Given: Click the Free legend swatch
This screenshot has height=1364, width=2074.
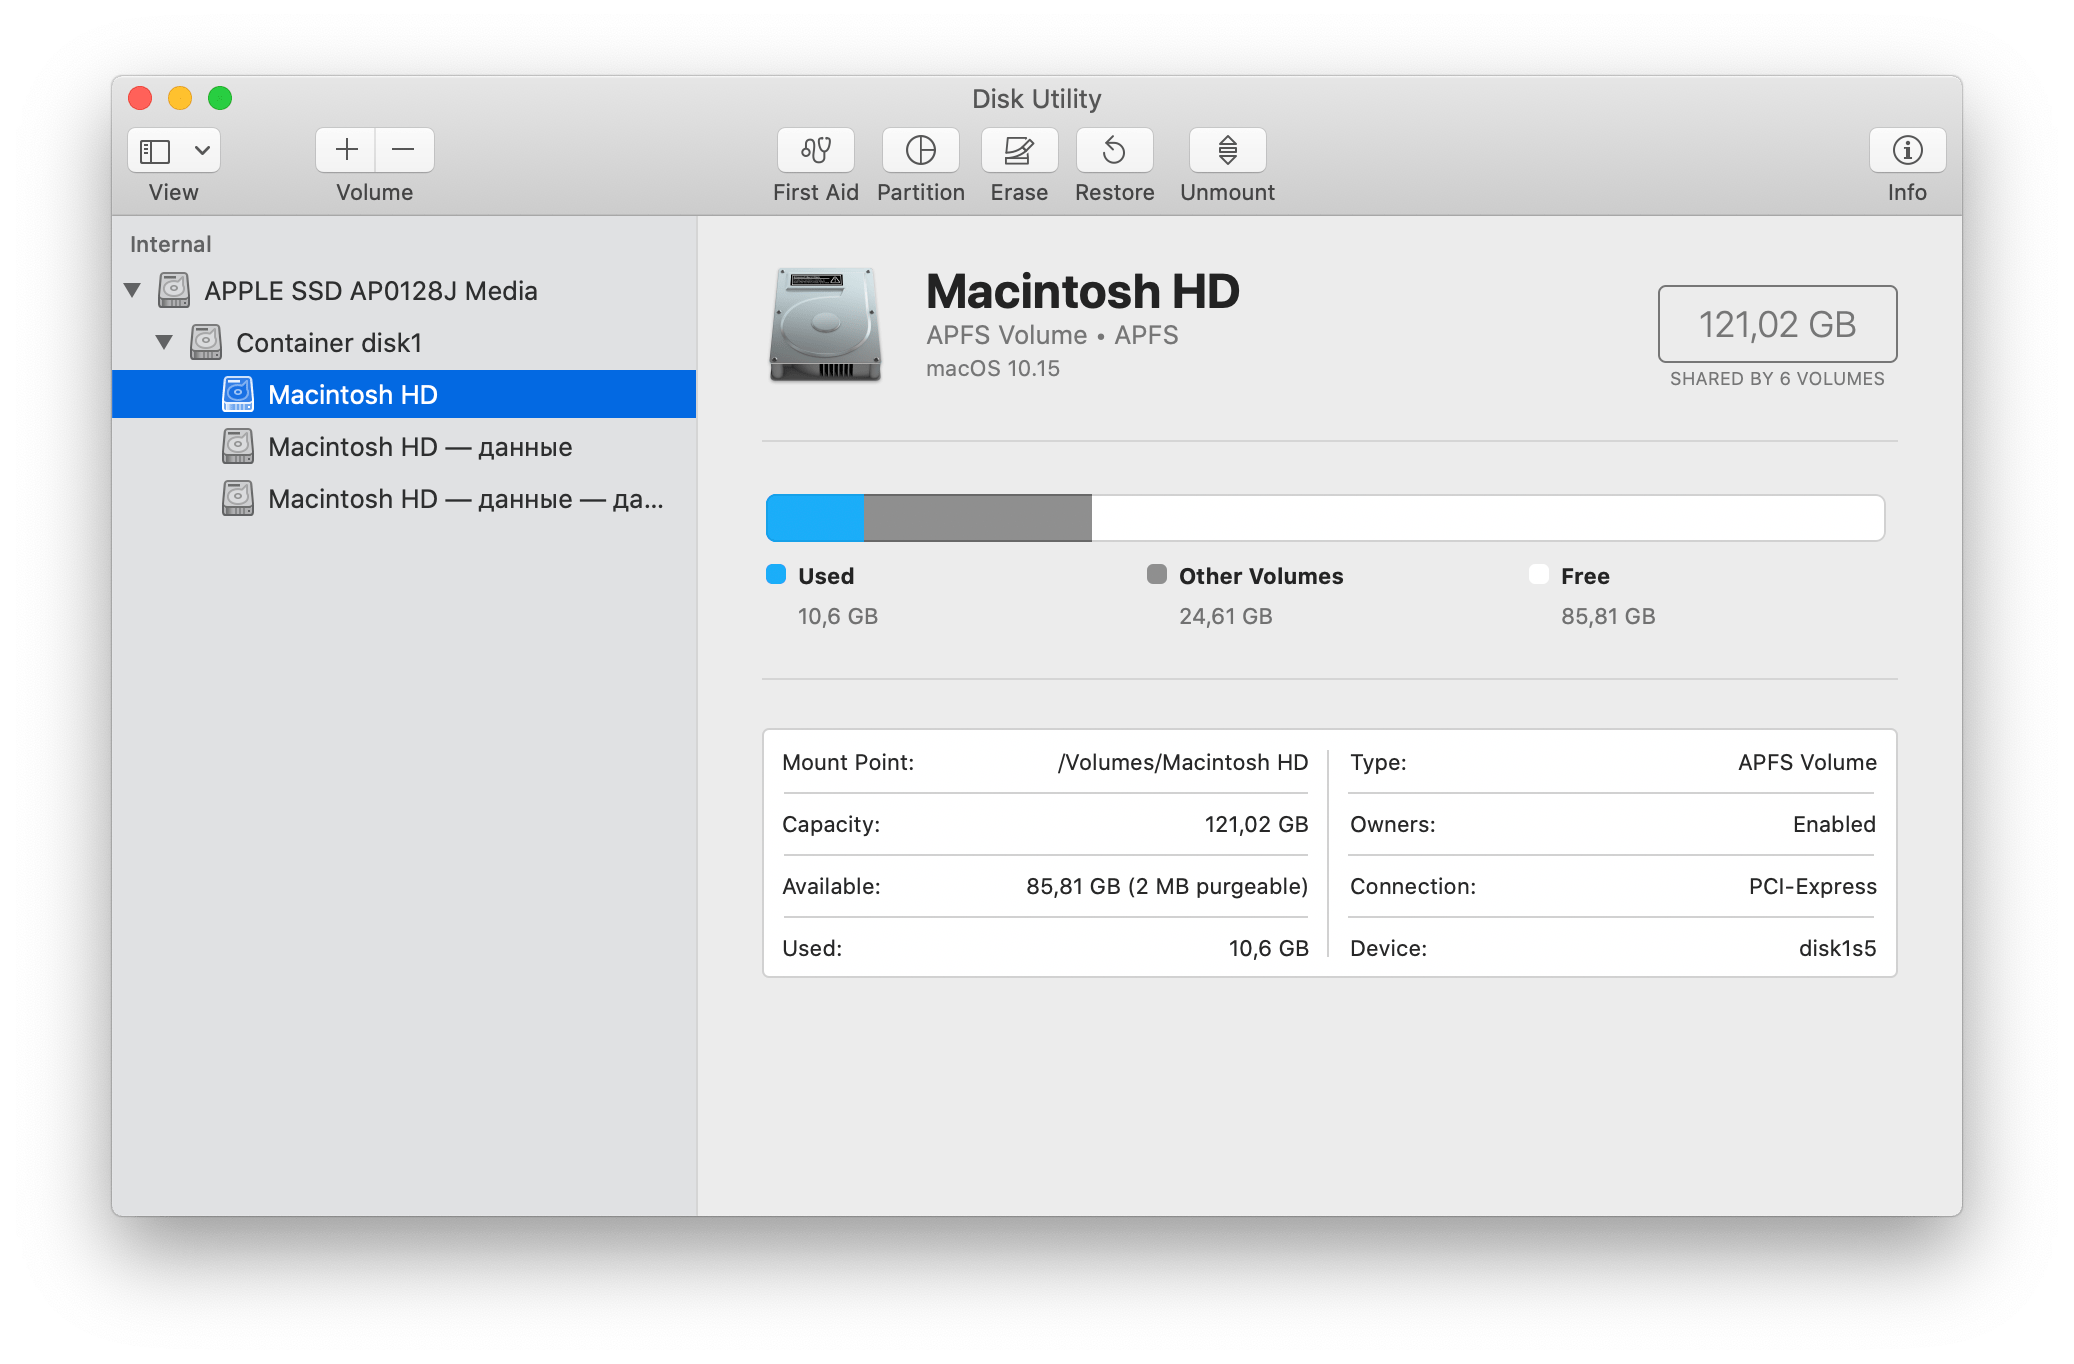Looking at the screenshot, I should coord(1539,574).
